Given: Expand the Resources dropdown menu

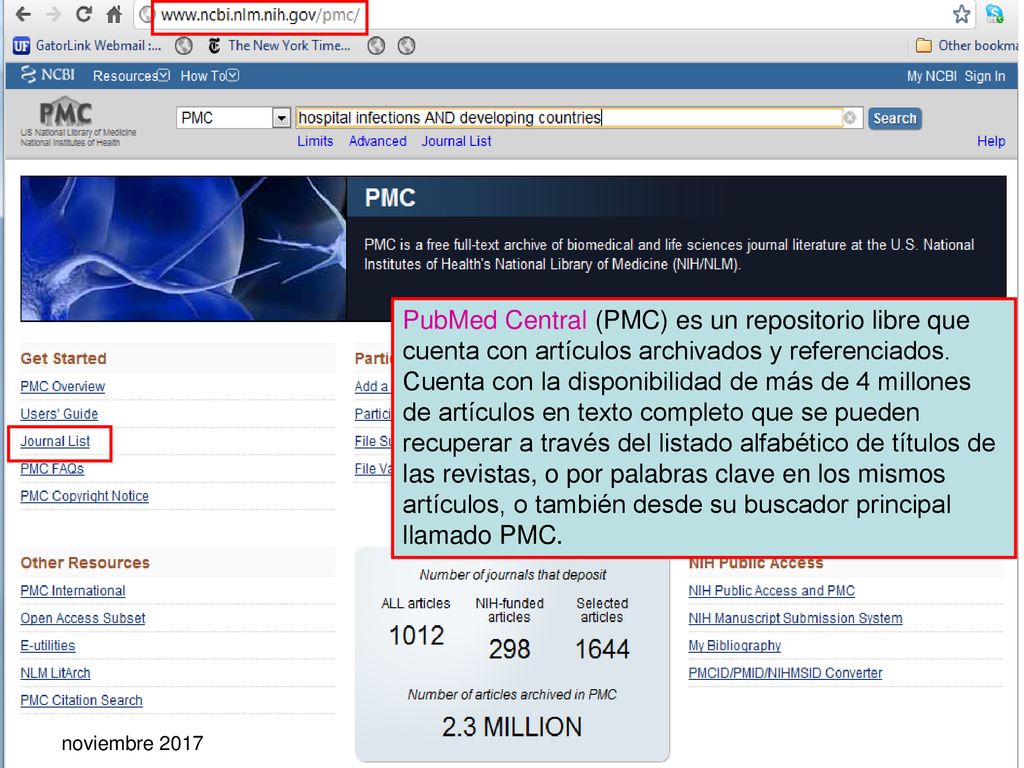Looking at the screenshot, I should (x=131, y=76).
